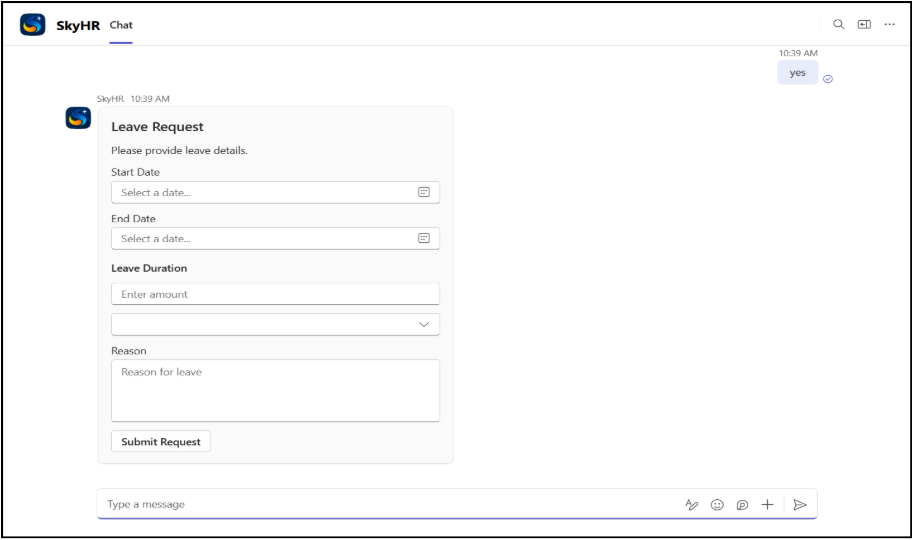912x540 pixels.
Task: Click the SkyHR bot avatar beside message
Action: click(x=78, y=118)
